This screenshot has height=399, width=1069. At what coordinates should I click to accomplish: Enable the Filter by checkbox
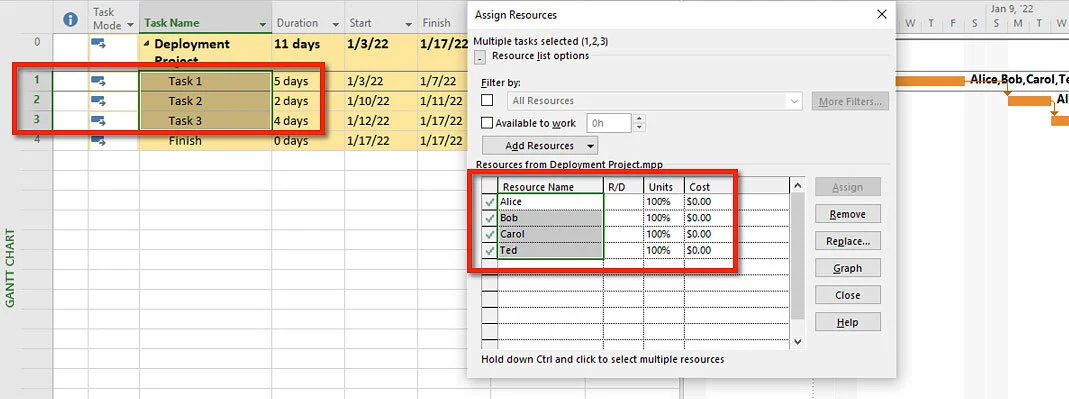pos(487,100)
